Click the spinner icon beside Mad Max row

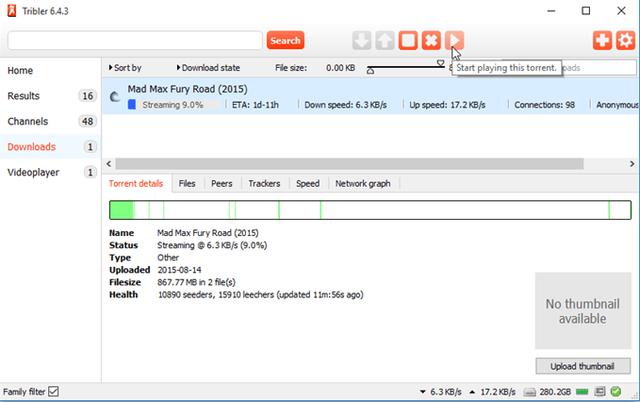click(x=115, y=97)
